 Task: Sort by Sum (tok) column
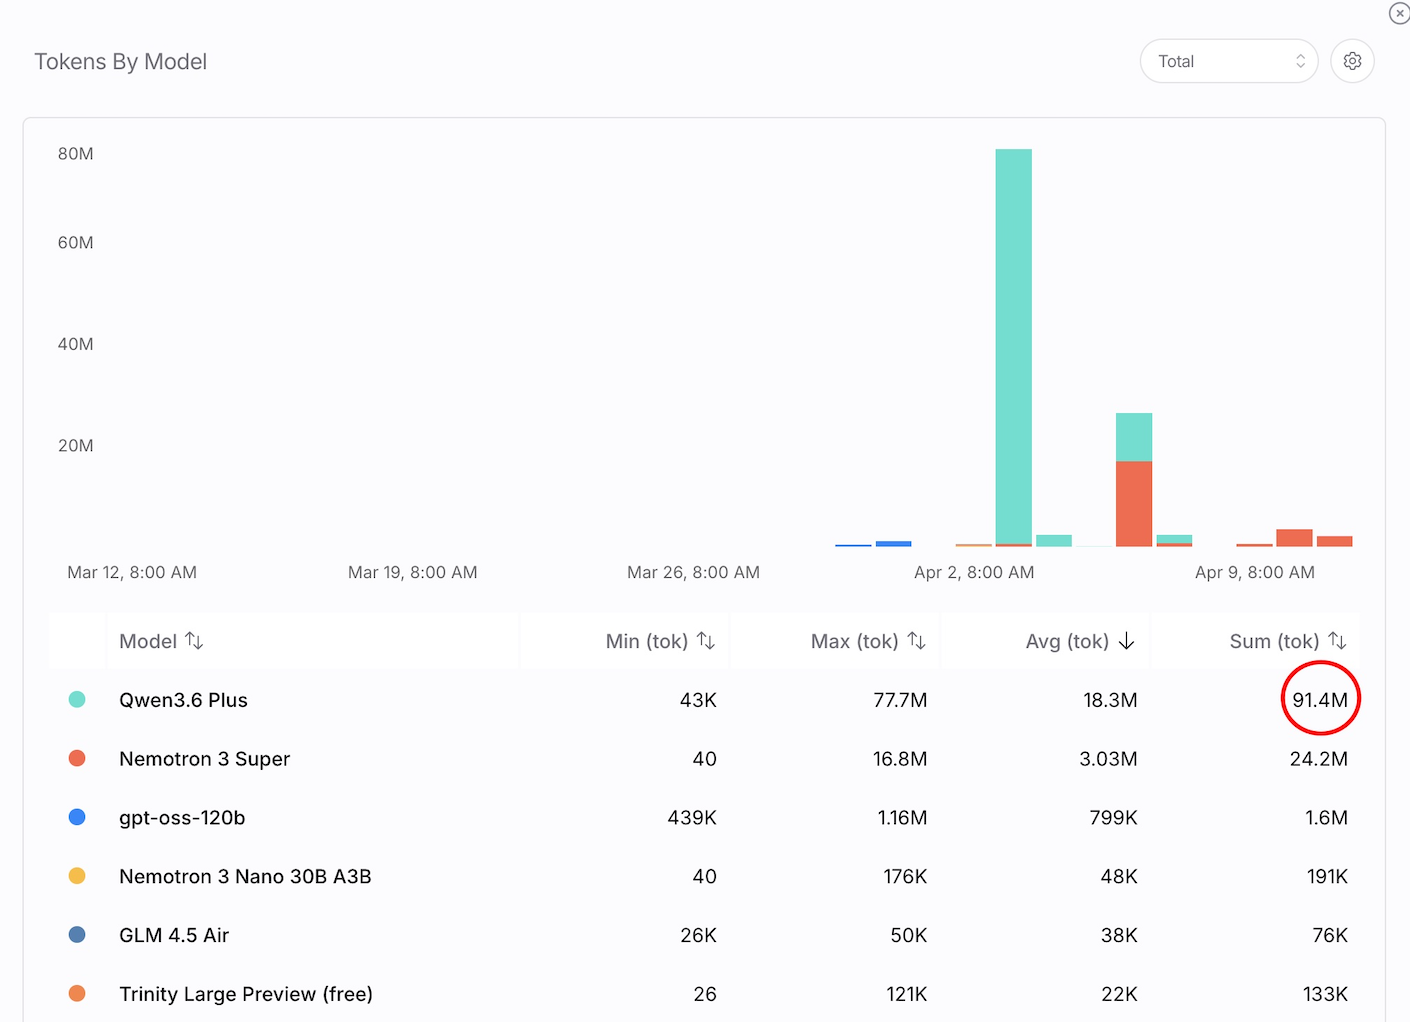click(1337, 641)
